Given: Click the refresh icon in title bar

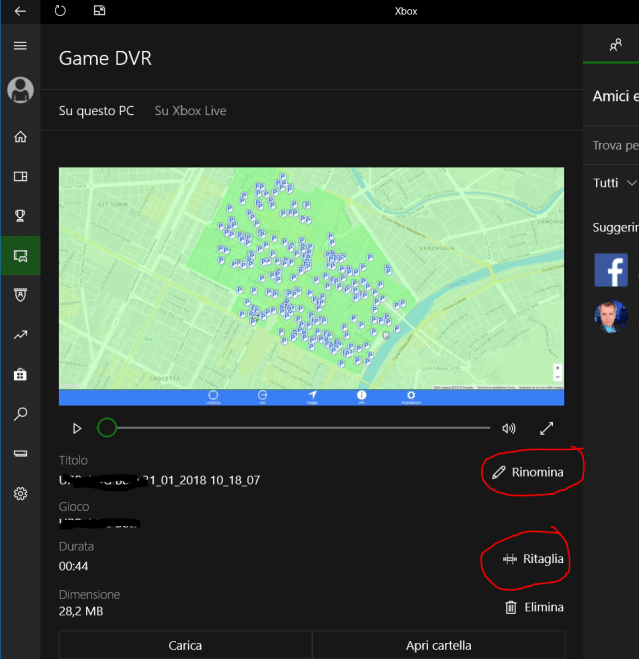Looking at the screenshot, I should tap(60, 11).
